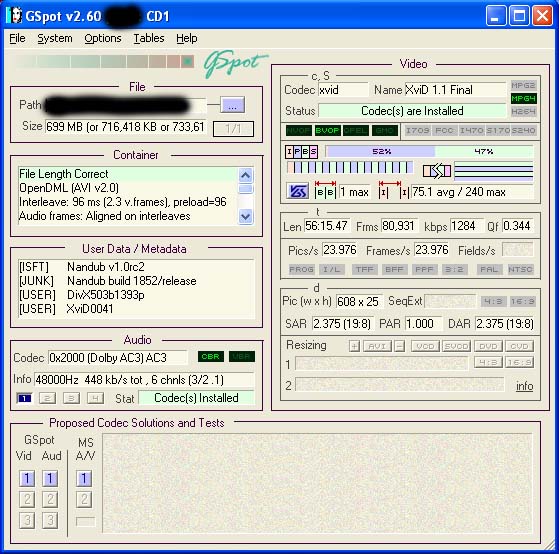Click the BFF field order indicator
This screenshot has height=554, width=559.
click(x=394, y=270)
